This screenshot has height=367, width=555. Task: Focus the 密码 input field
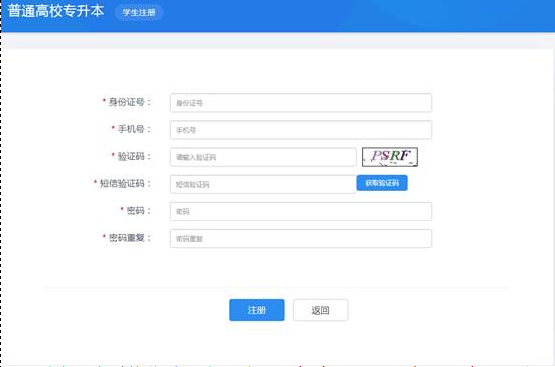301,211
